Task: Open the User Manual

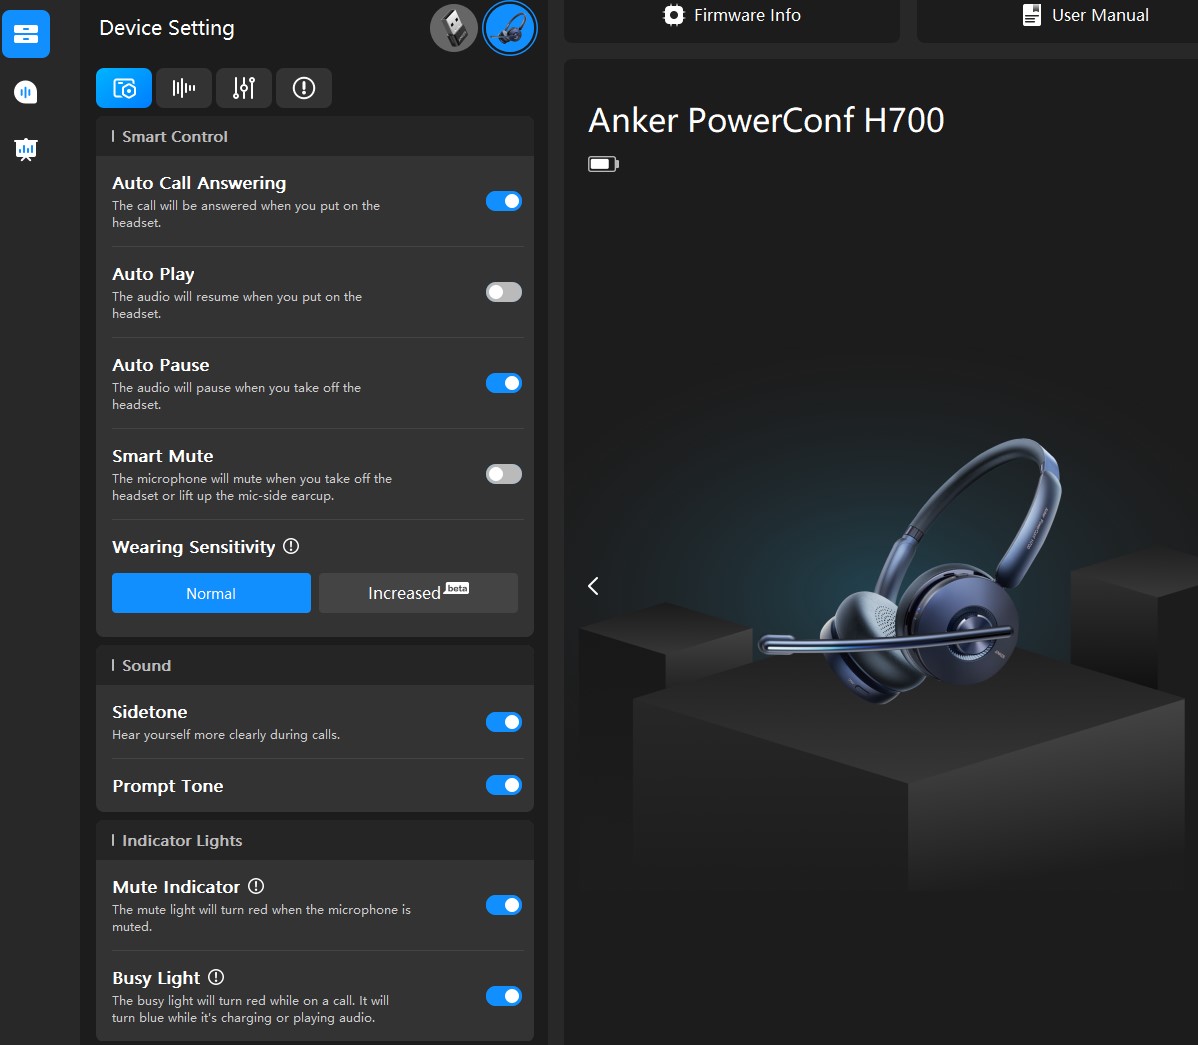Action: point(1085,16)
